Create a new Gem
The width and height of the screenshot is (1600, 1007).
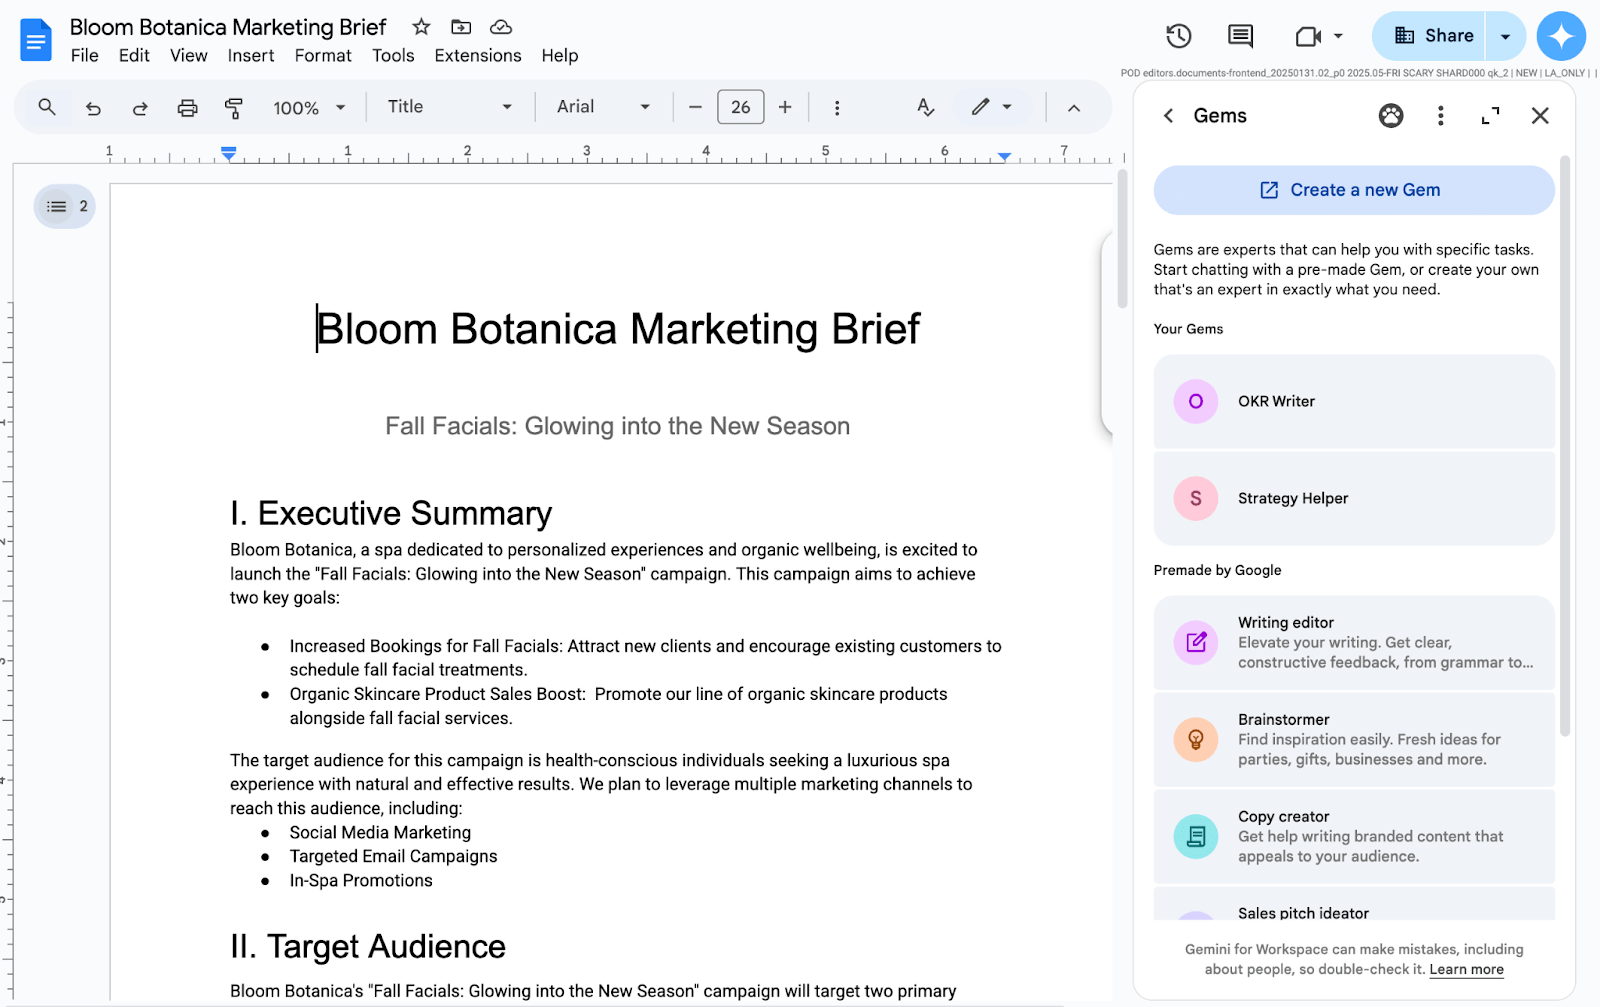1352,190
